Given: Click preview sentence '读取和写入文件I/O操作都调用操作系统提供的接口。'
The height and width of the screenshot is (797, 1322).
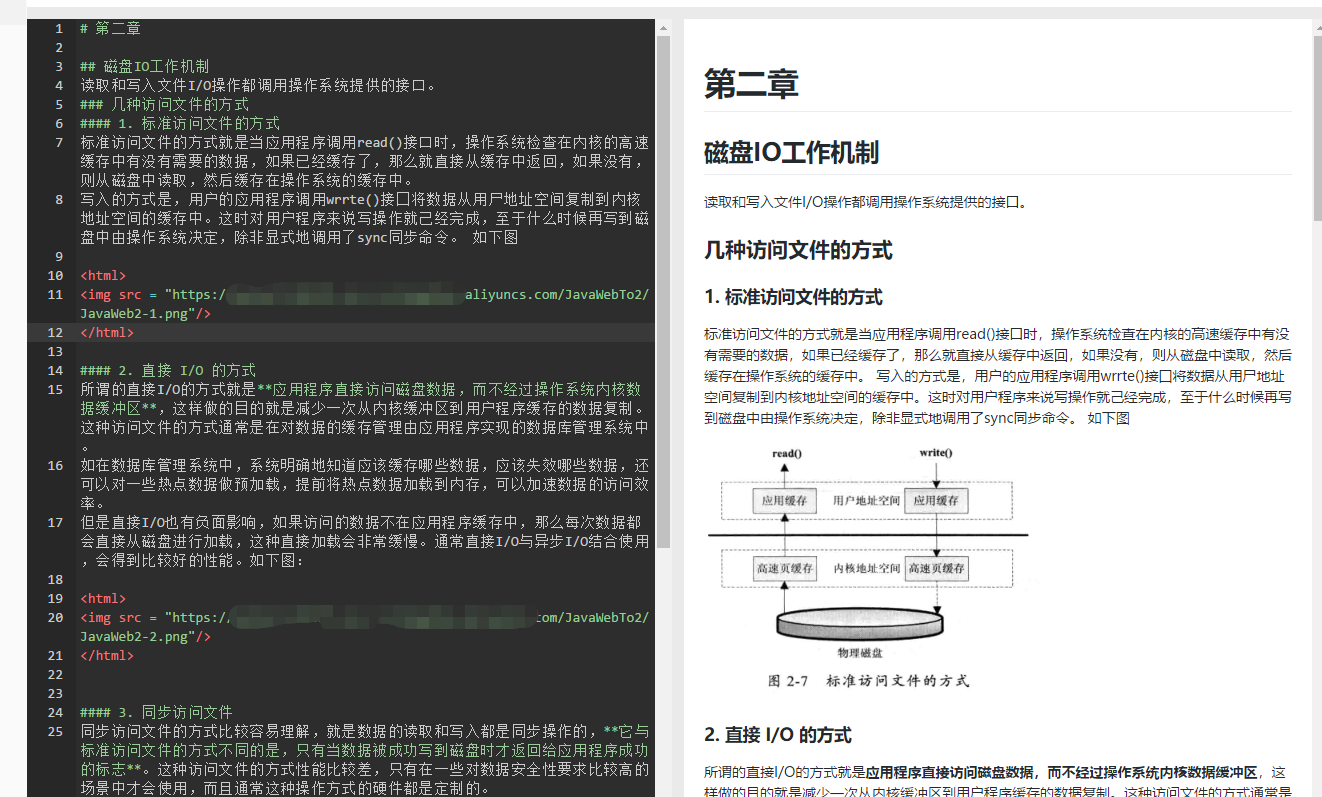Looking at the screenshot, I should (x=866, y=202).
